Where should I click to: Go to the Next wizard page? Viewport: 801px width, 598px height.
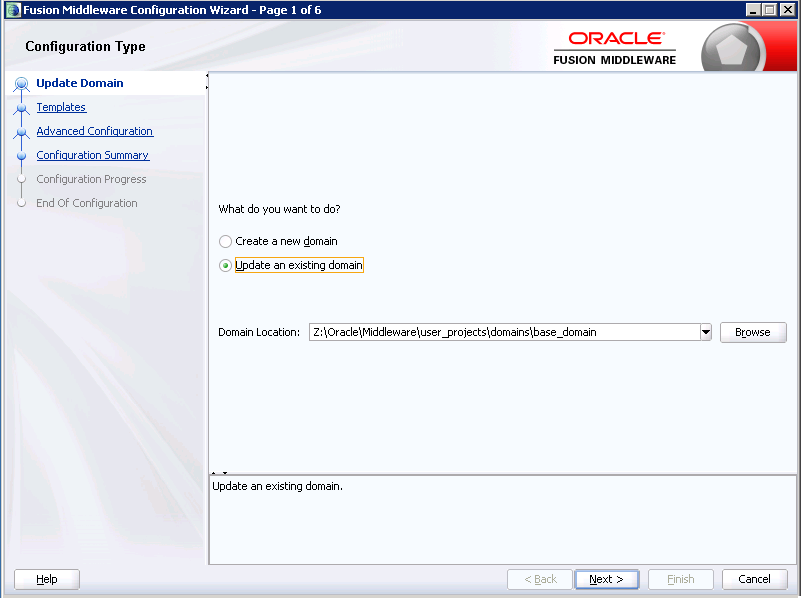click(x=606, y=579)
